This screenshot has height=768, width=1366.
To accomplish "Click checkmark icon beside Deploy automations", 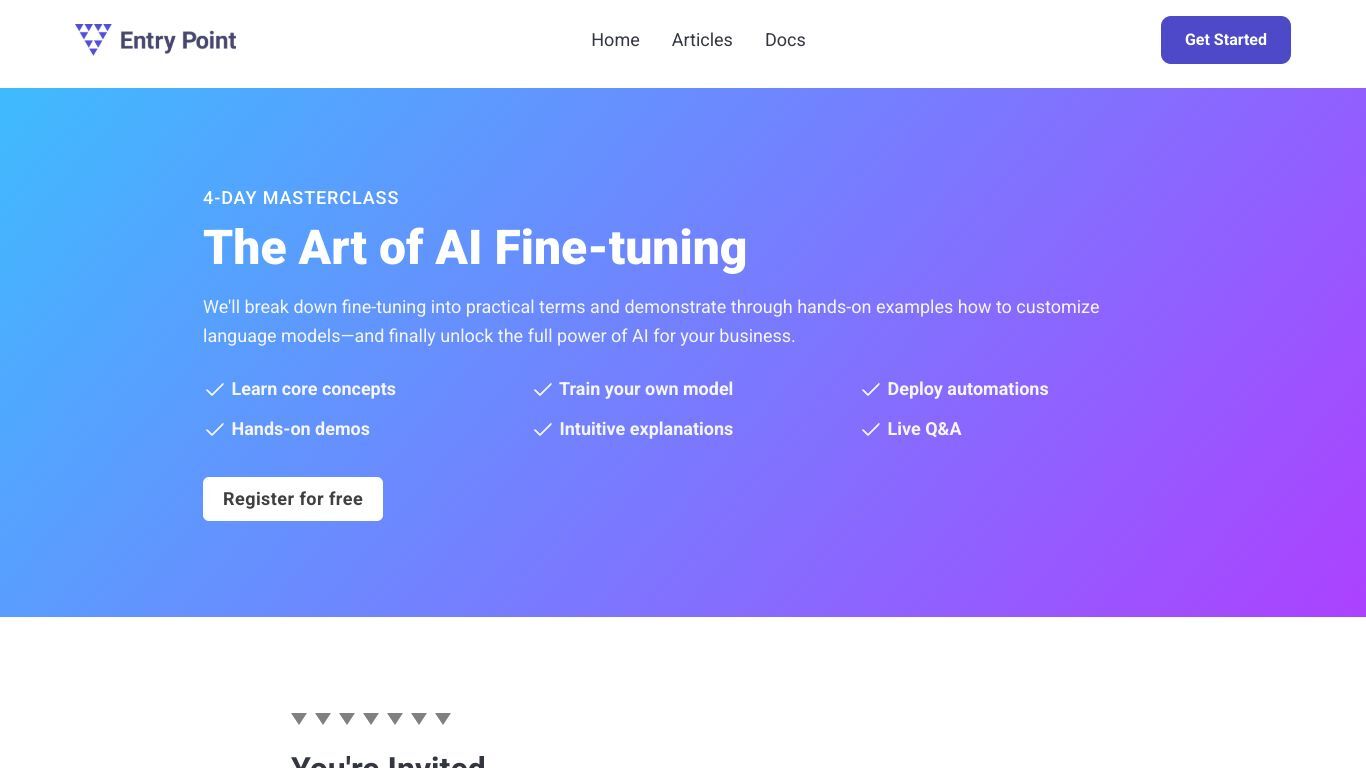I will pyautogui.click(x=870, y=390).
